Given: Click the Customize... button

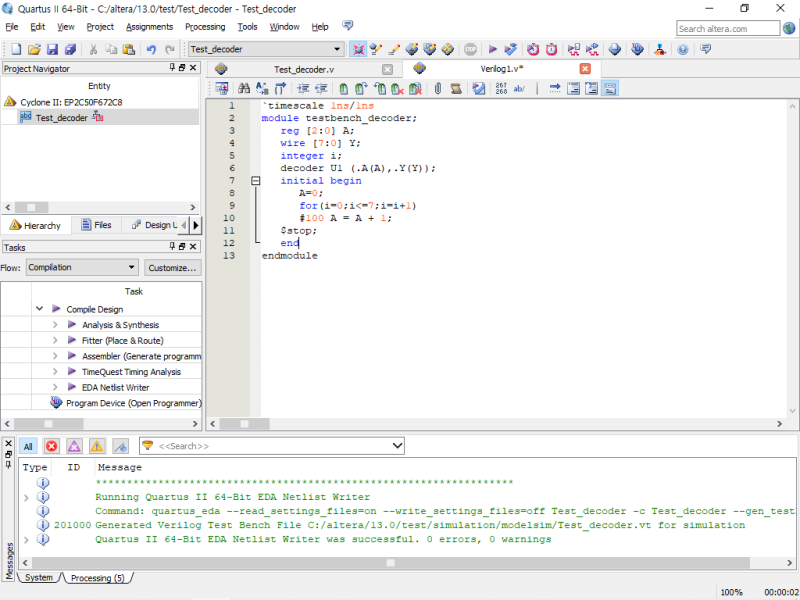Looking at the screenshot, I should 172,268.
